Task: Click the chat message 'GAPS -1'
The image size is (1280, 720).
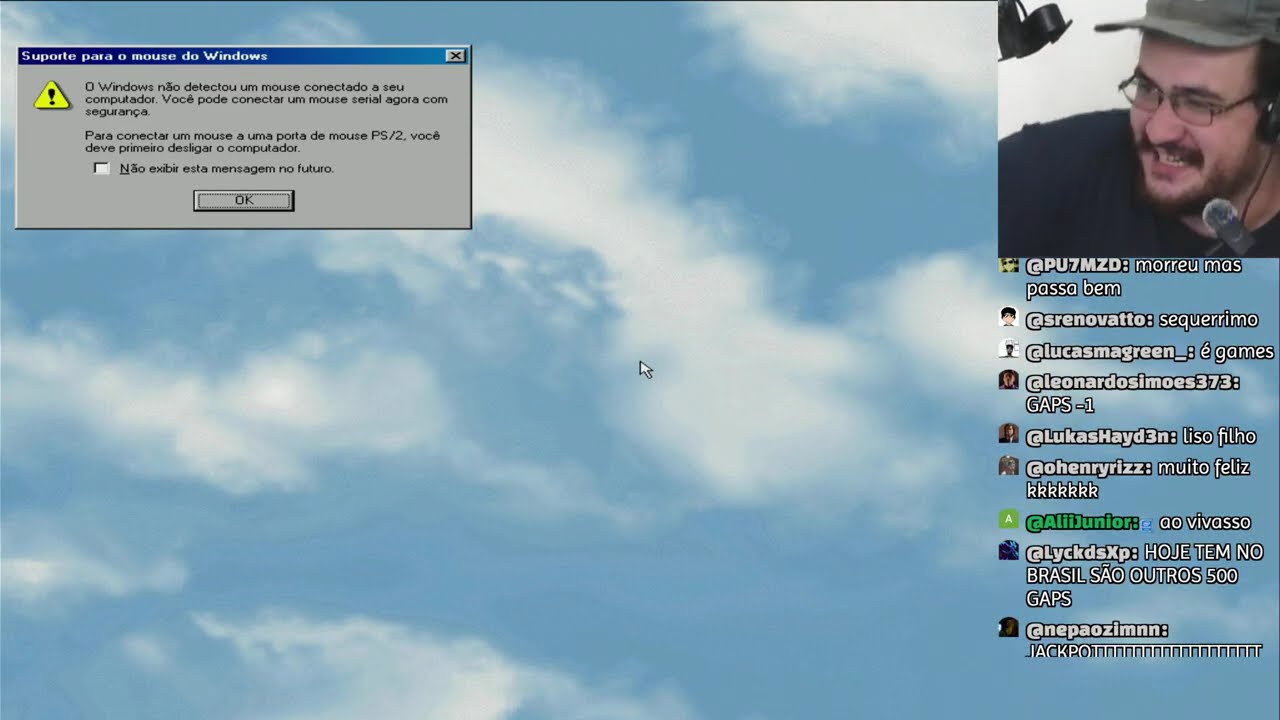Action: (x=1060, y=406)
